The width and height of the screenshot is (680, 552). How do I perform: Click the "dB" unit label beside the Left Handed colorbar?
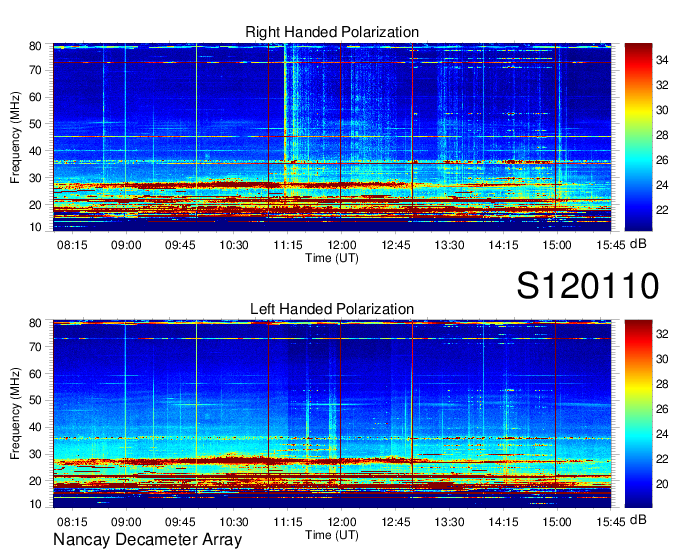pyautogui.click(x=638, y=520)
